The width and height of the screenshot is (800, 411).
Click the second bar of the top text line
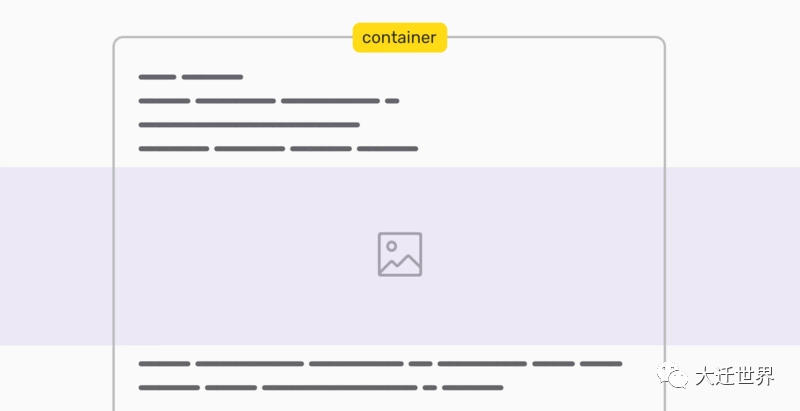coord(212,77)
